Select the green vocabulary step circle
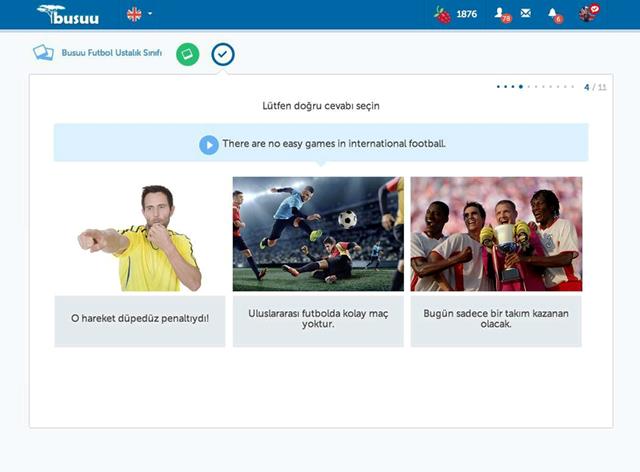 tap(188, 54)
